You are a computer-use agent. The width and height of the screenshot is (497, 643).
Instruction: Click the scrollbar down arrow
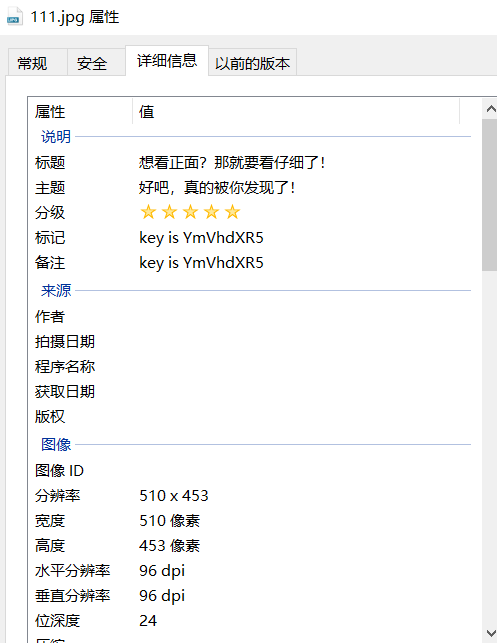click(x=490, y=633)
